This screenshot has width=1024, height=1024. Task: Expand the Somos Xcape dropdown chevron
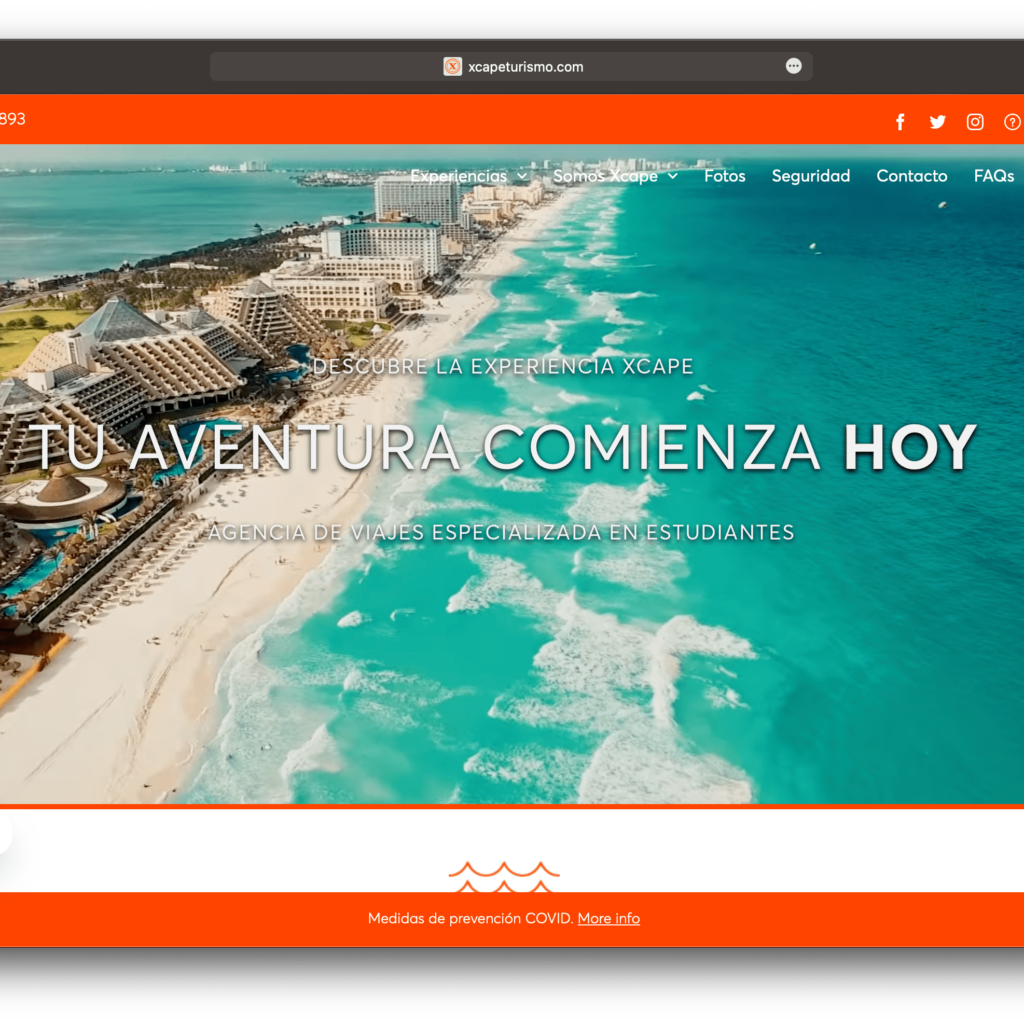673,176
